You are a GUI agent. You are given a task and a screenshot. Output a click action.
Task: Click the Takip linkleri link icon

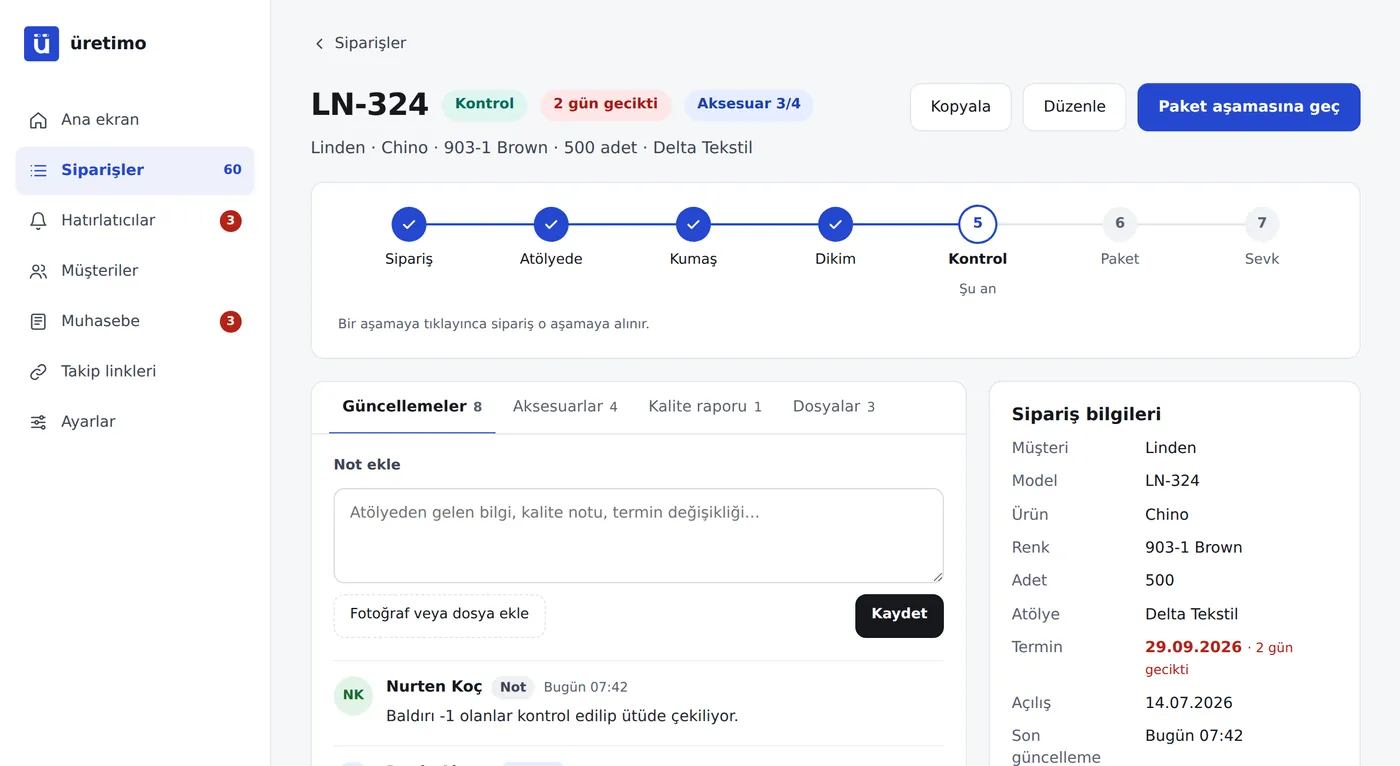[x=38, y=372]
